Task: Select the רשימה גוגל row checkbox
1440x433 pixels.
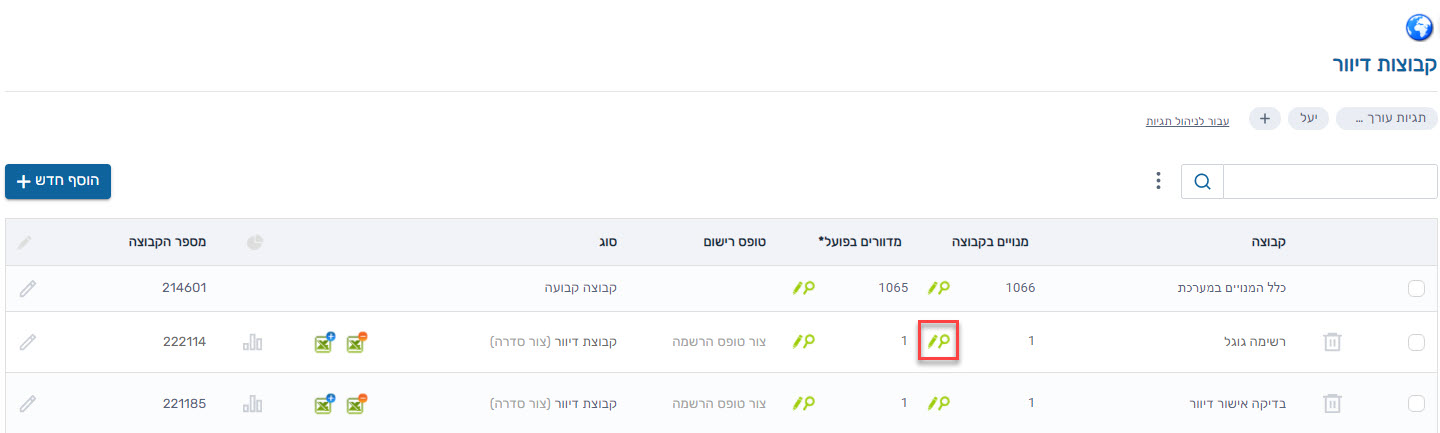Action: 1416,342
